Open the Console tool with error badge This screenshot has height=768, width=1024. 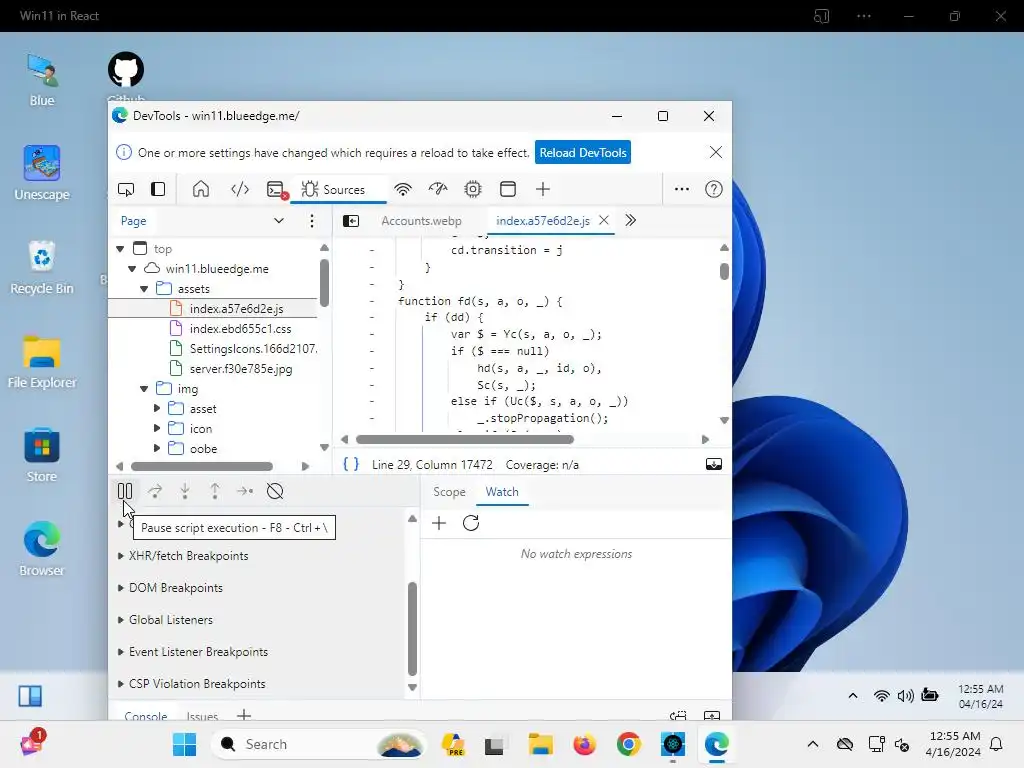[x=278, y=190]
